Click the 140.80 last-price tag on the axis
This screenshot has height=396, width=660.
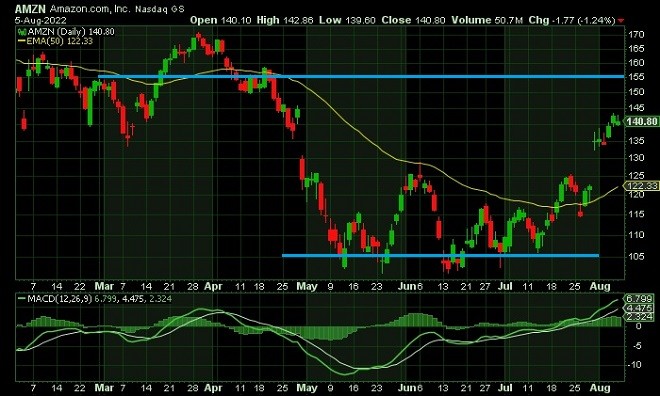coord(641,122)
